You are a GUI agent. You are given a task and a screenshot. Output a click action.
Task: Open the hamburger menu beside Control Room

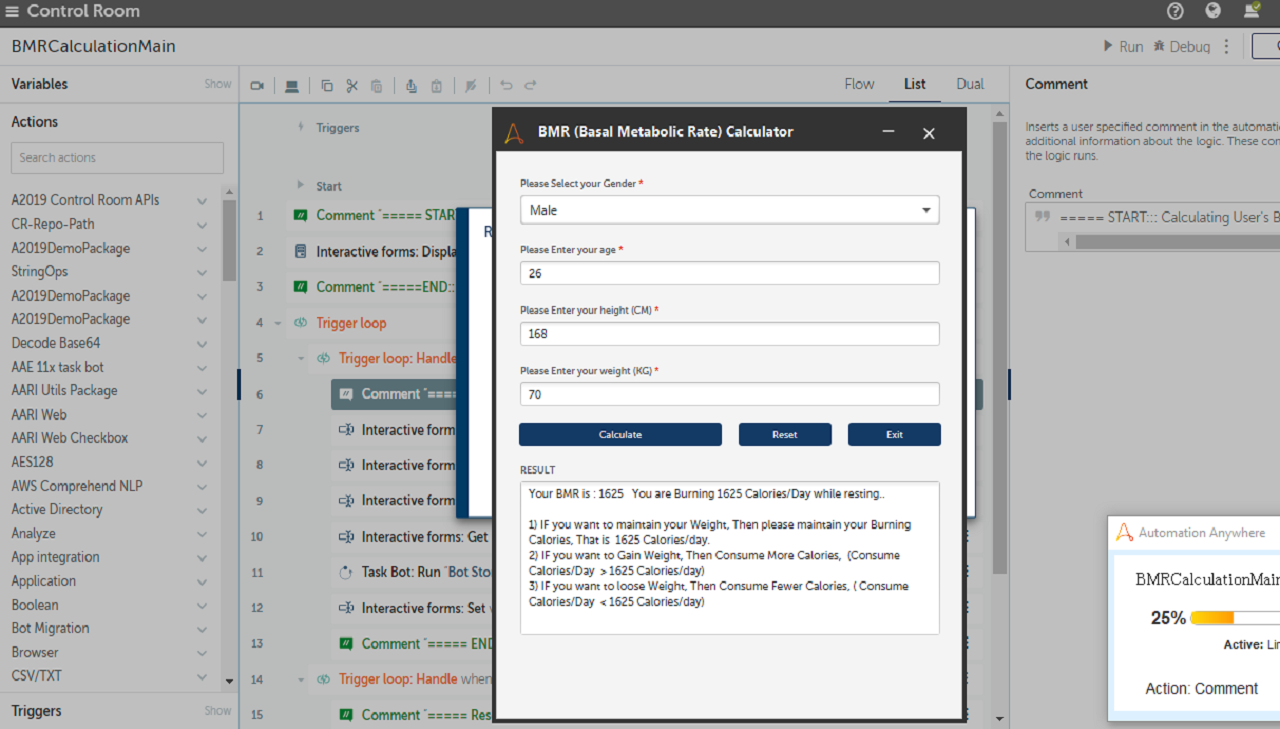click(x=12, y=12)
